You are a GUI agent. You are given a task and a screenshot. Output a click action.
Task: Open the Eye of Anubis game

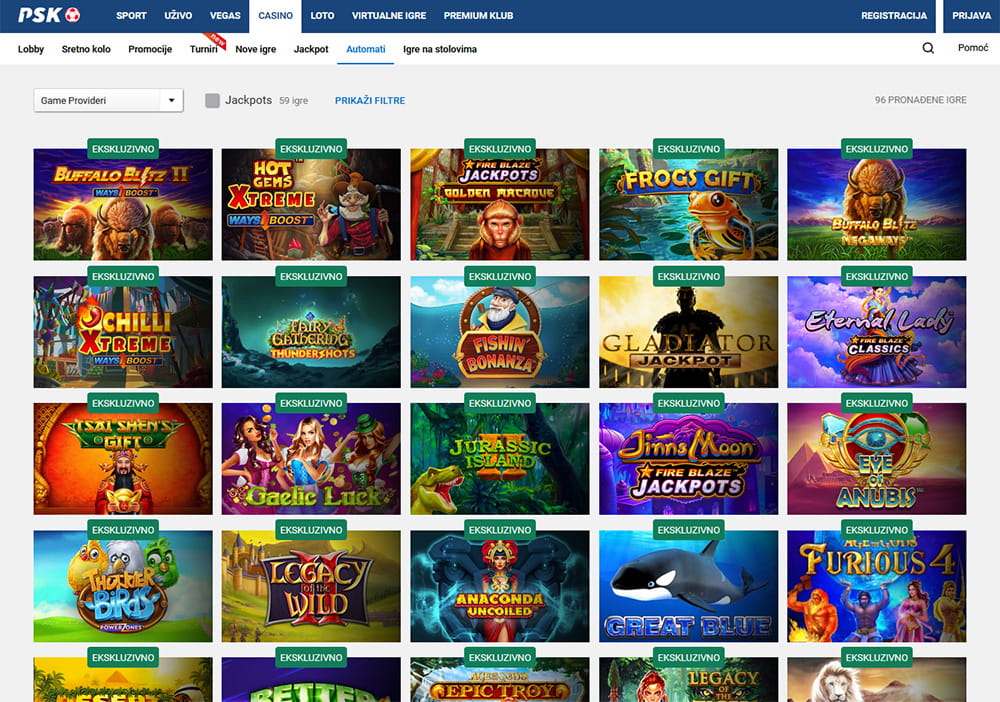coord(877,458)
